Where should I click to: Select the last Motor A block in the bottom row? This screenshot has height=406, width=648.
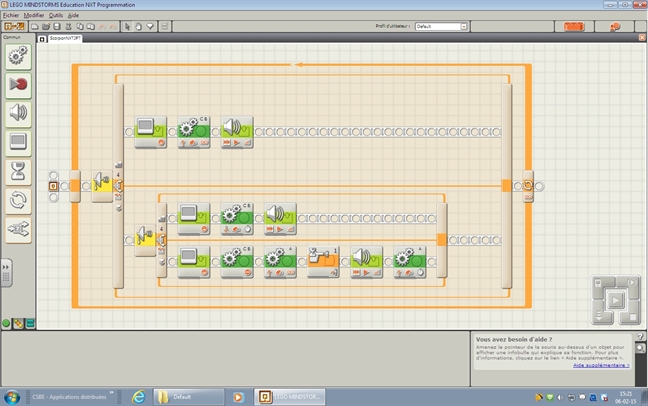[x=410, y=262]
